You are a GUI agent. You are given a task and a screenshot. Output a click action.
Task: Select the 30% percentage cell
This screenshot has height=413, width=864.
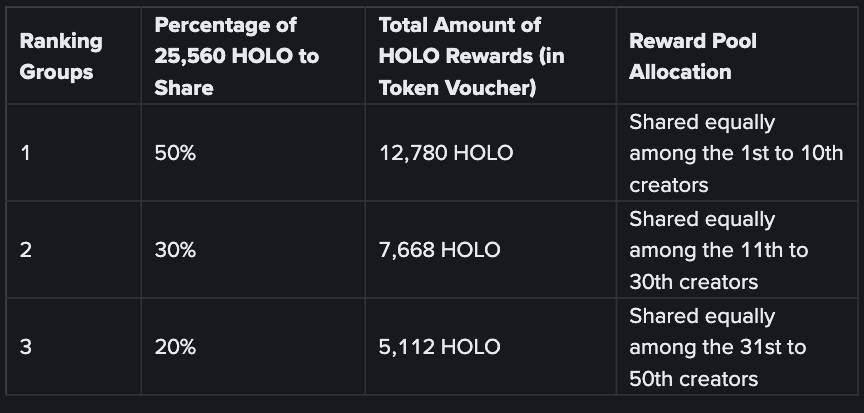pyautogui.click(x=175, y=250)
